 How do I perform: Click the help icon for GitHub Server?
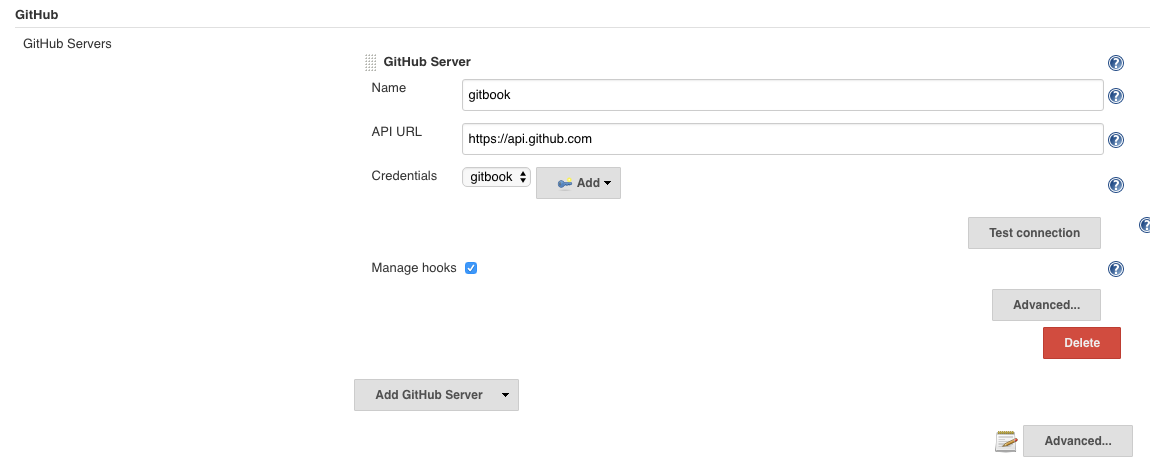[x=1116, y=63]
